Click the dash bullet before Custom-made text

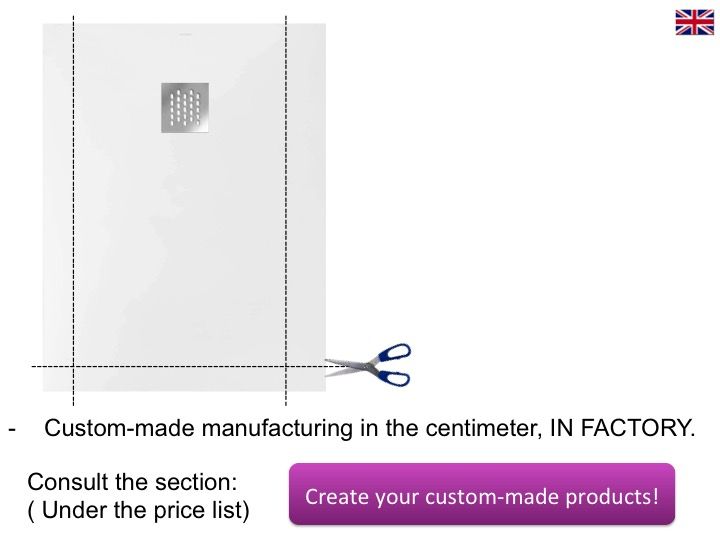click(12, 429)
